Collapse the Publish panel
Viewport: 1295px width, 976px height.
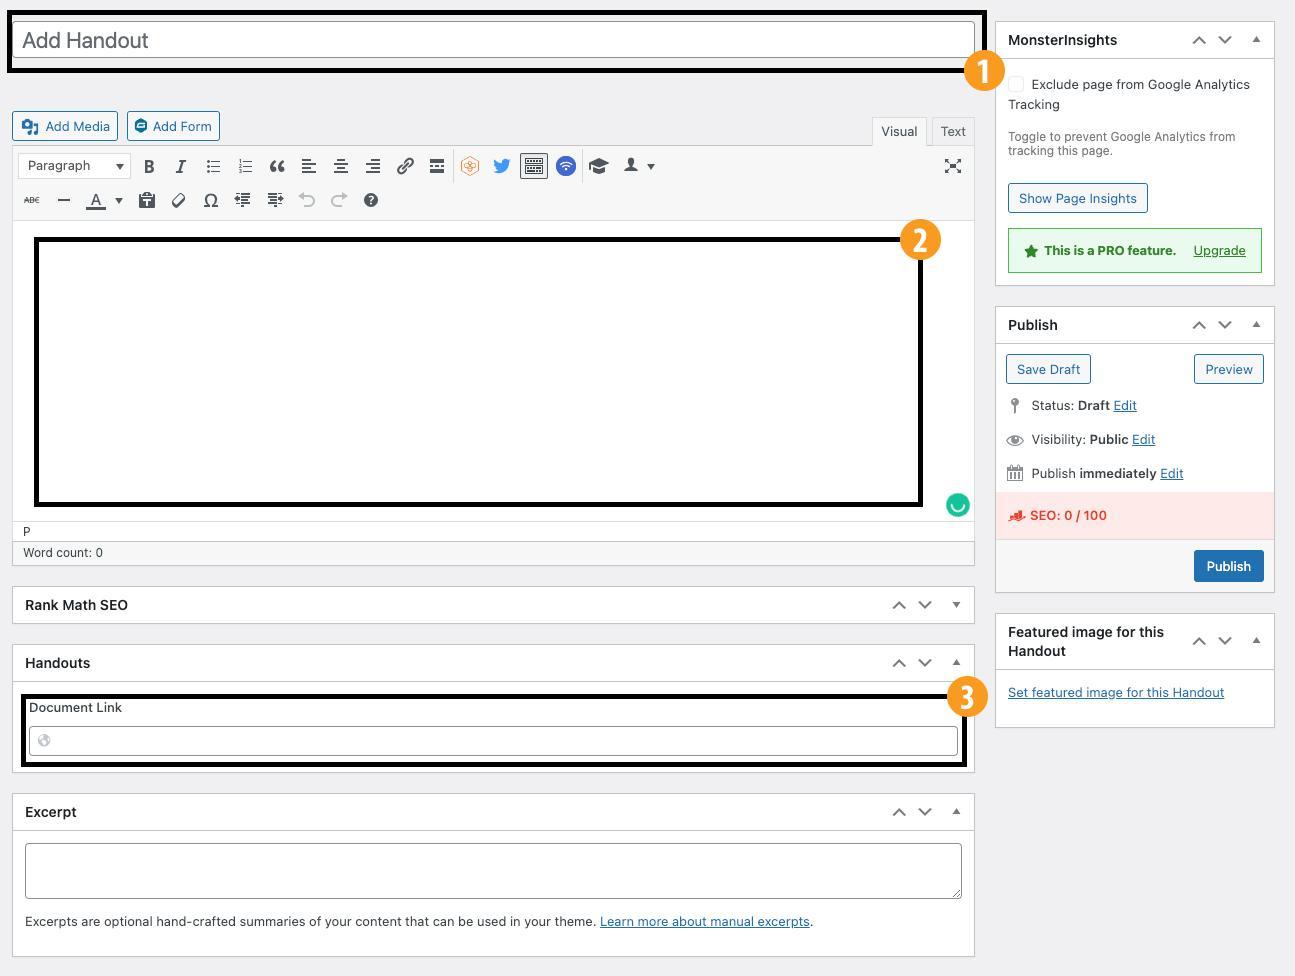(1256, 325)
